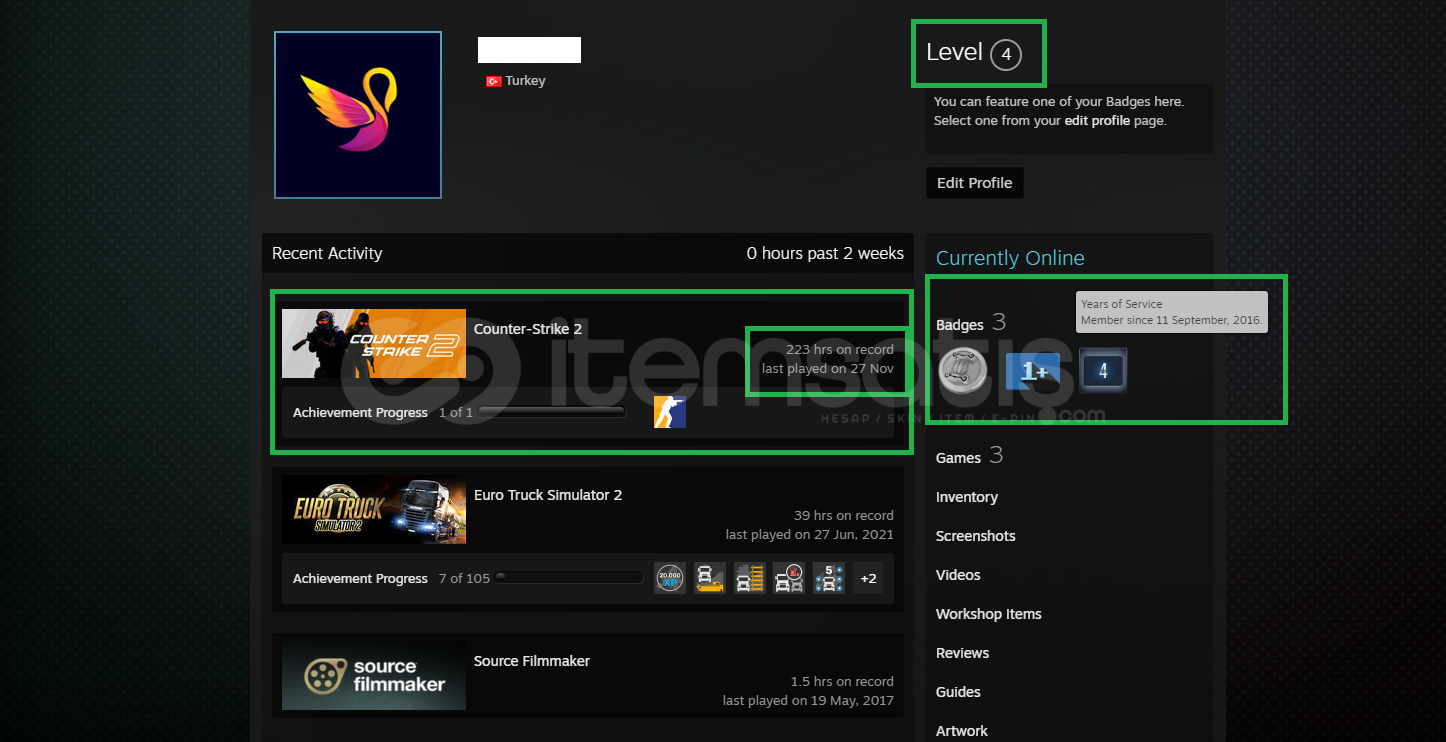Click the '1.5 hrs on record' text
The height and width of the screenshot is (742, 1446).
842,682
